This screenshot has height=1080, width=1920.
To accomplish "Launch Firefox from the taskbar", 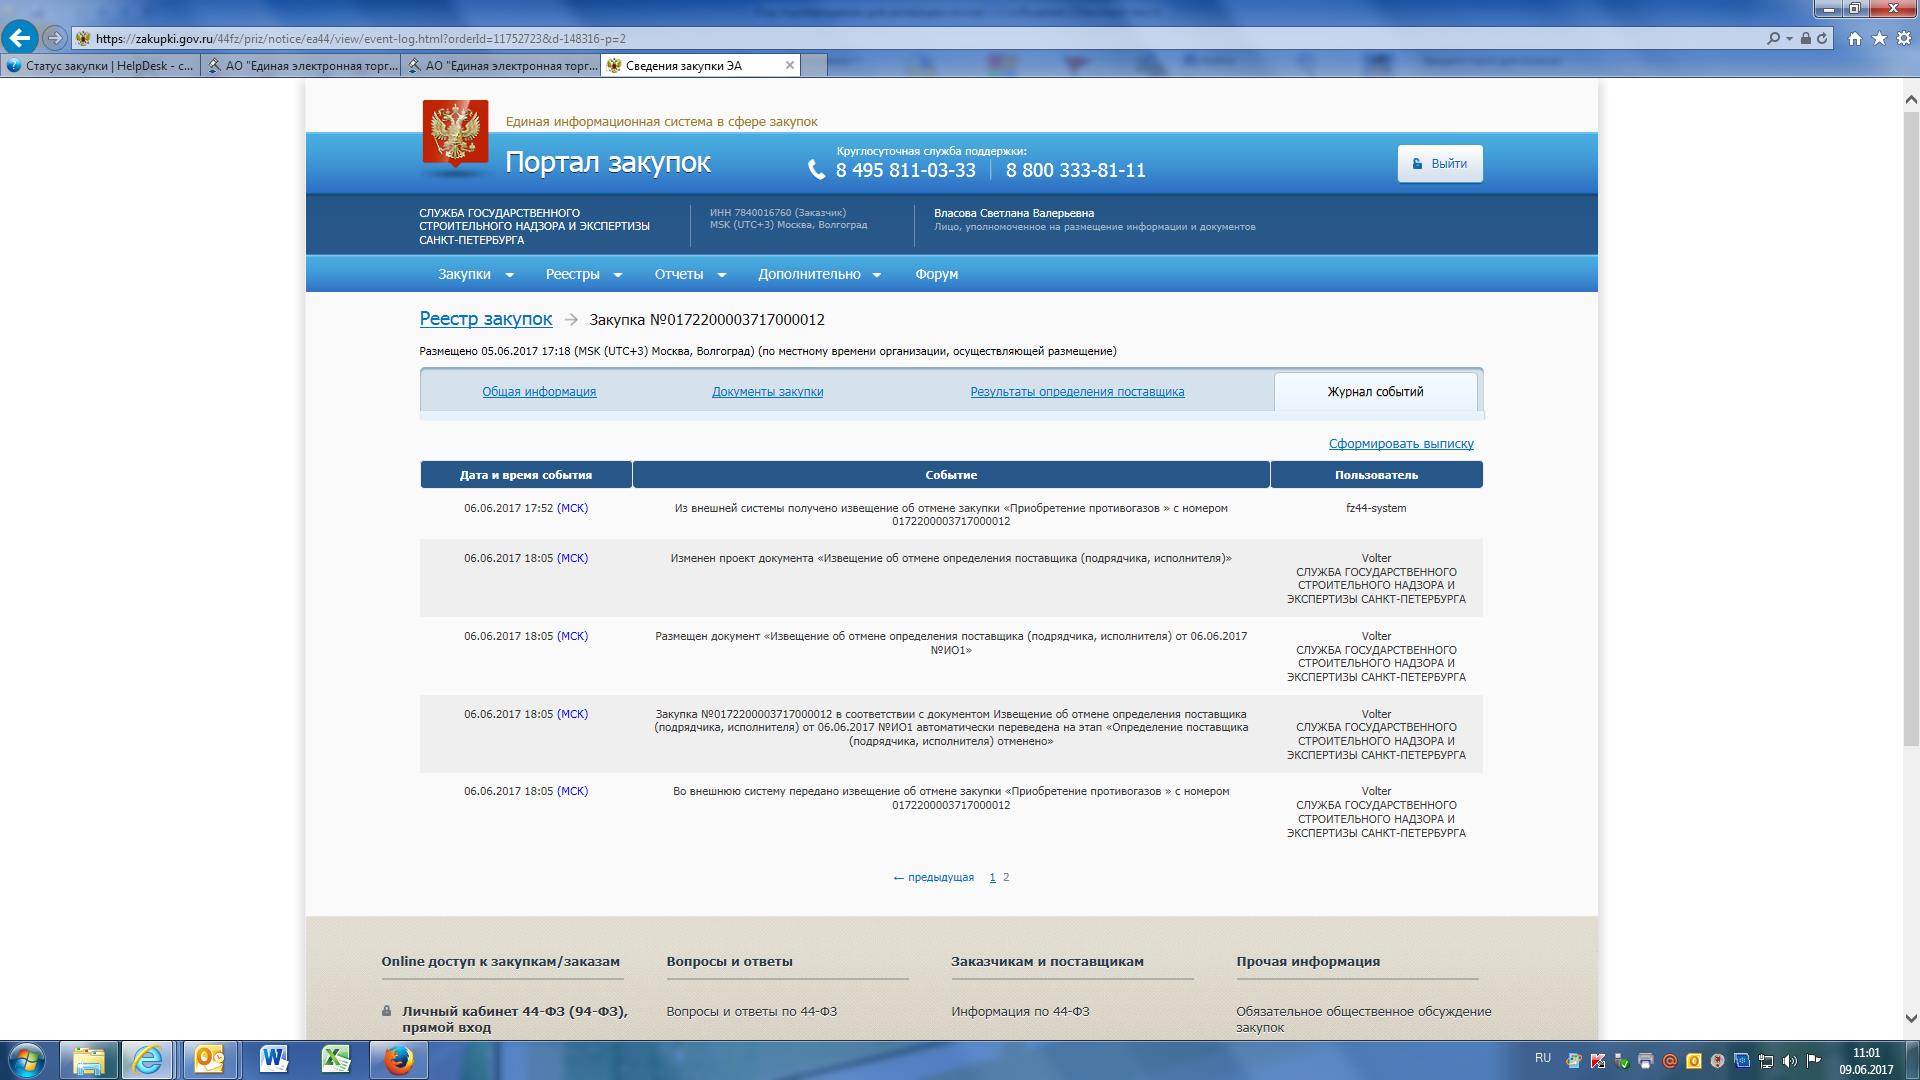I will [398, 1059].
